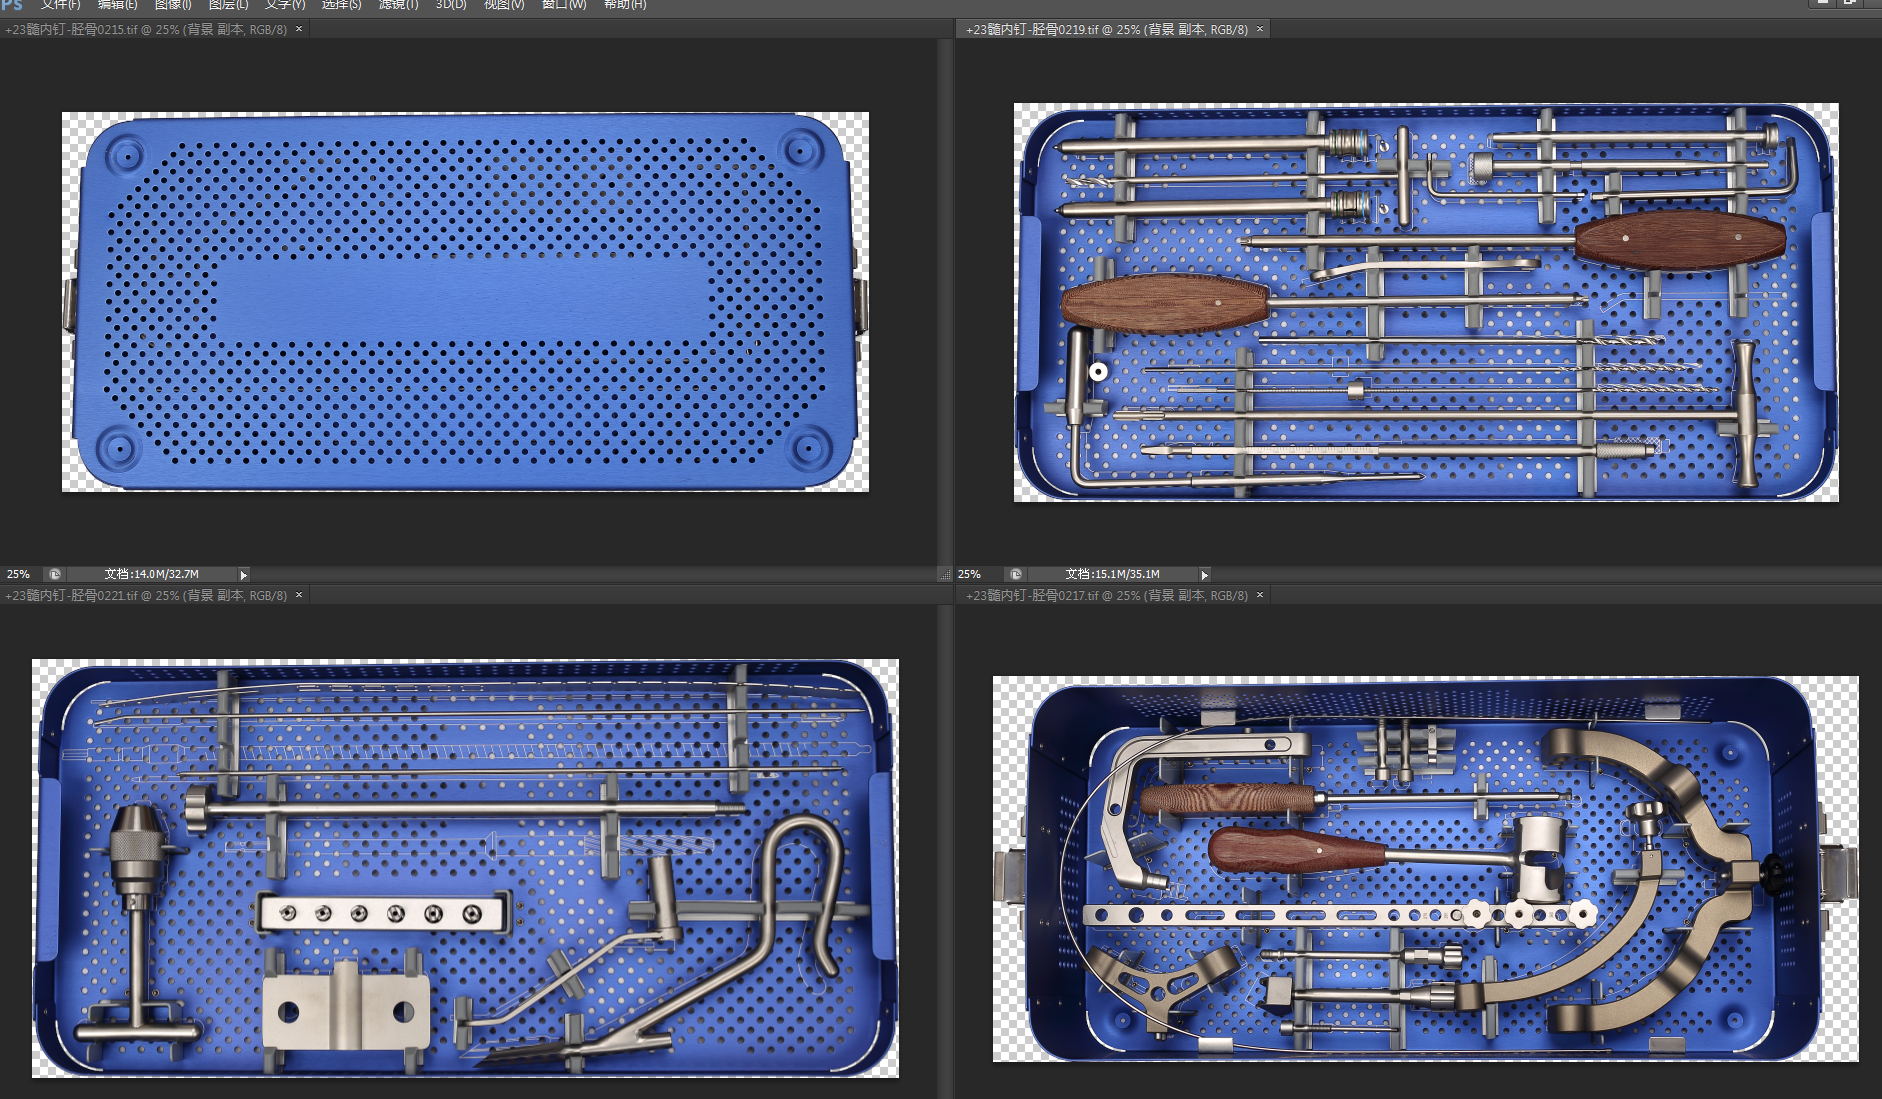The width and height of the screenshot is (1882, 1099).
Task: Click the wooden-handled tools tray canvas in 0219.tif
Action: point(1426,302)
